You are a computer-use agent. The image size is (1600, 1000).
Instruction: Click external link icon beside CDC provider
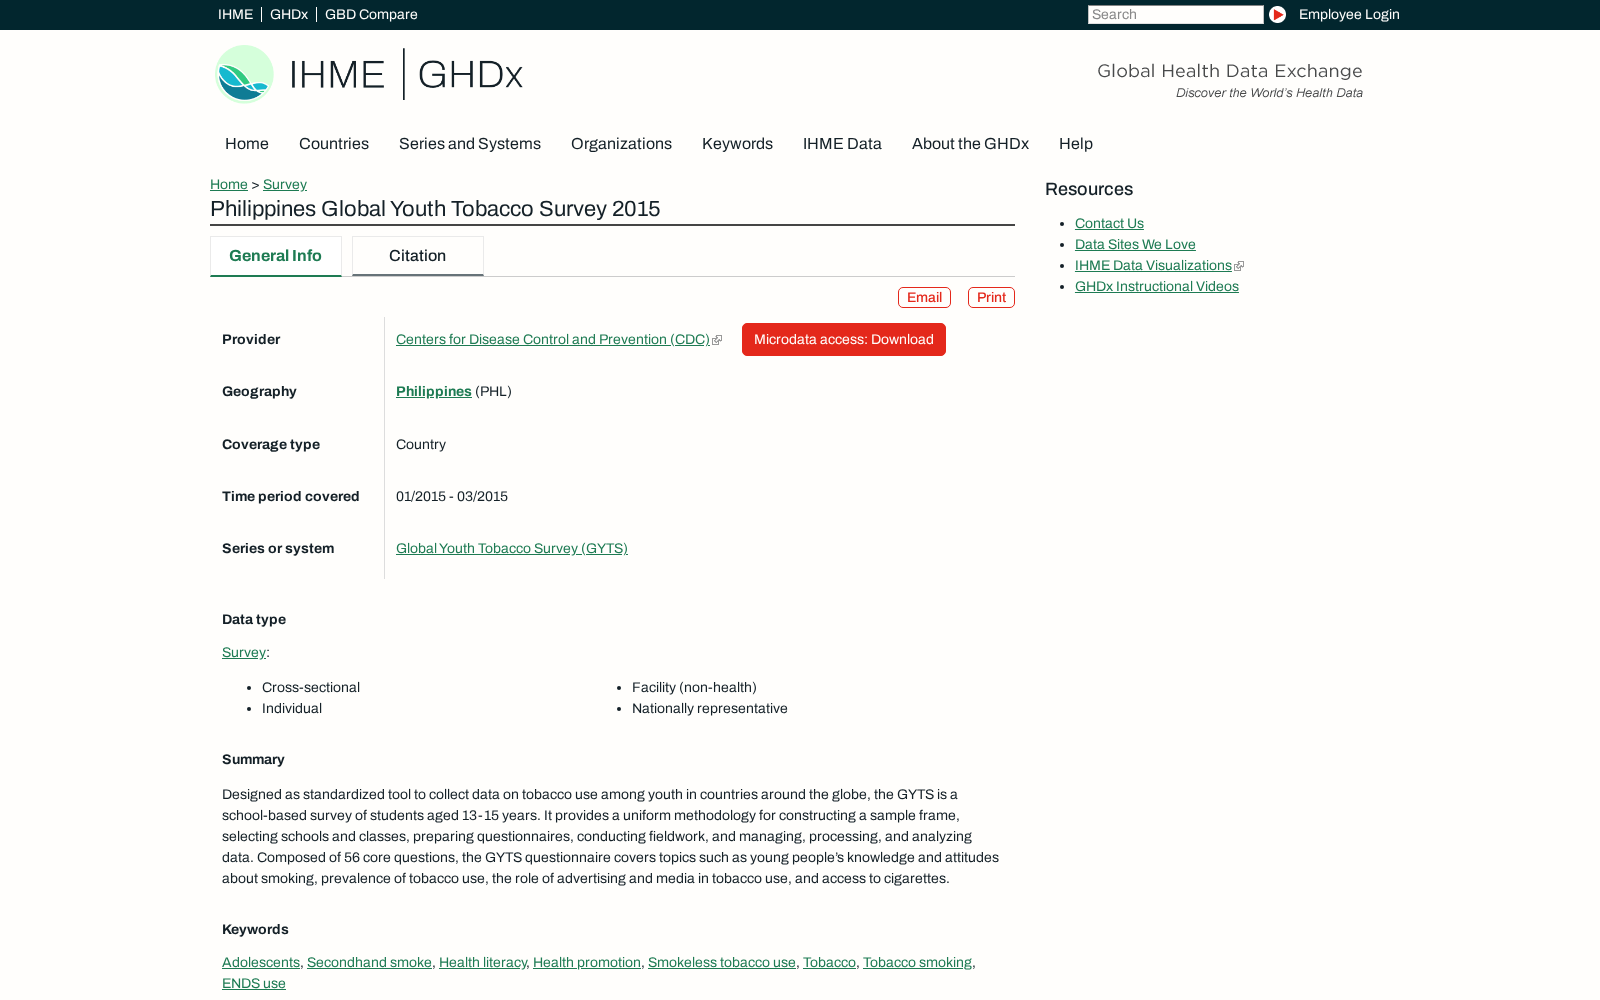click(717, 340)
